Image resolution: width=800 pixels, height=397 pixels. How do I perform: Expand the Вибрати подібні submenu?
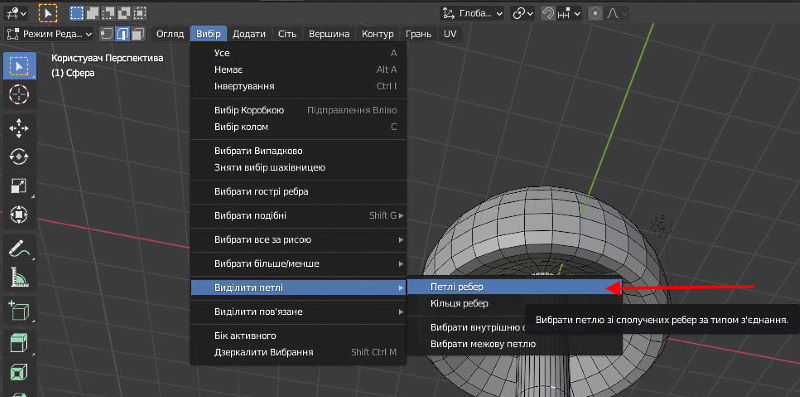298,216
